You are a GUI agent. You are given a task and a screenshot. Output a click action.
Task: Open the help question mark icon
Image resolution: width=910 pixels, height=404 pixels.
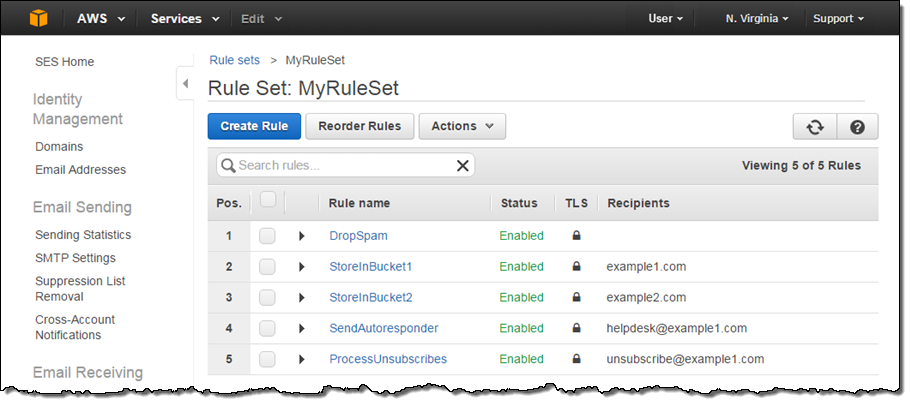tap(857, 127)
